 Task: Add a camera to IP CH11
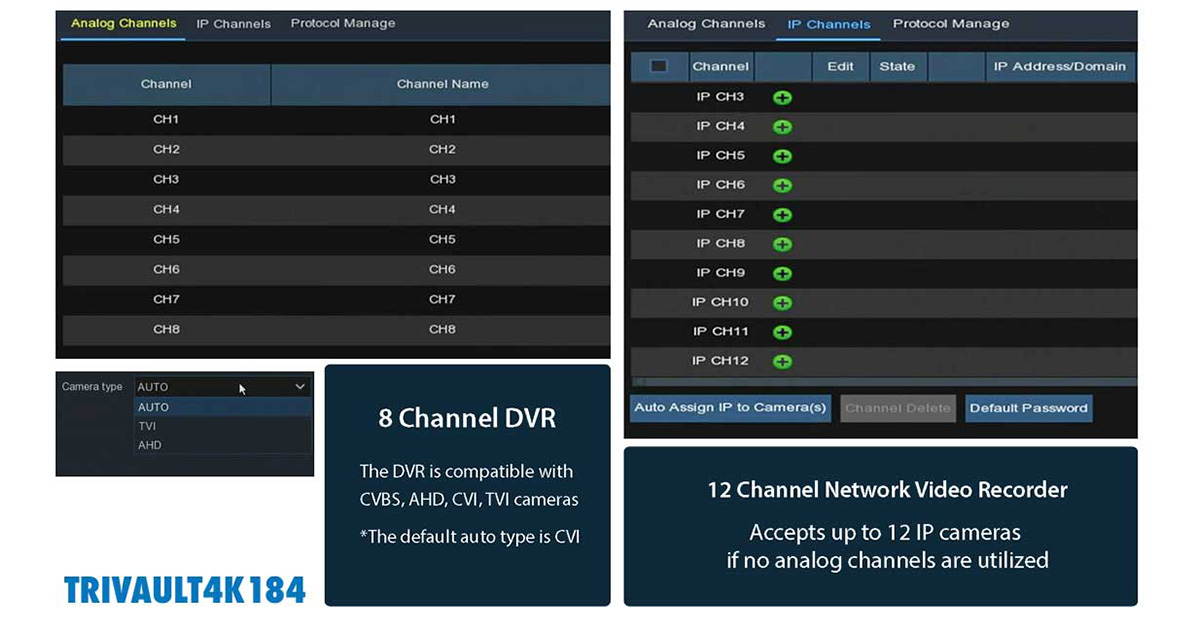(x=783, y=332)
